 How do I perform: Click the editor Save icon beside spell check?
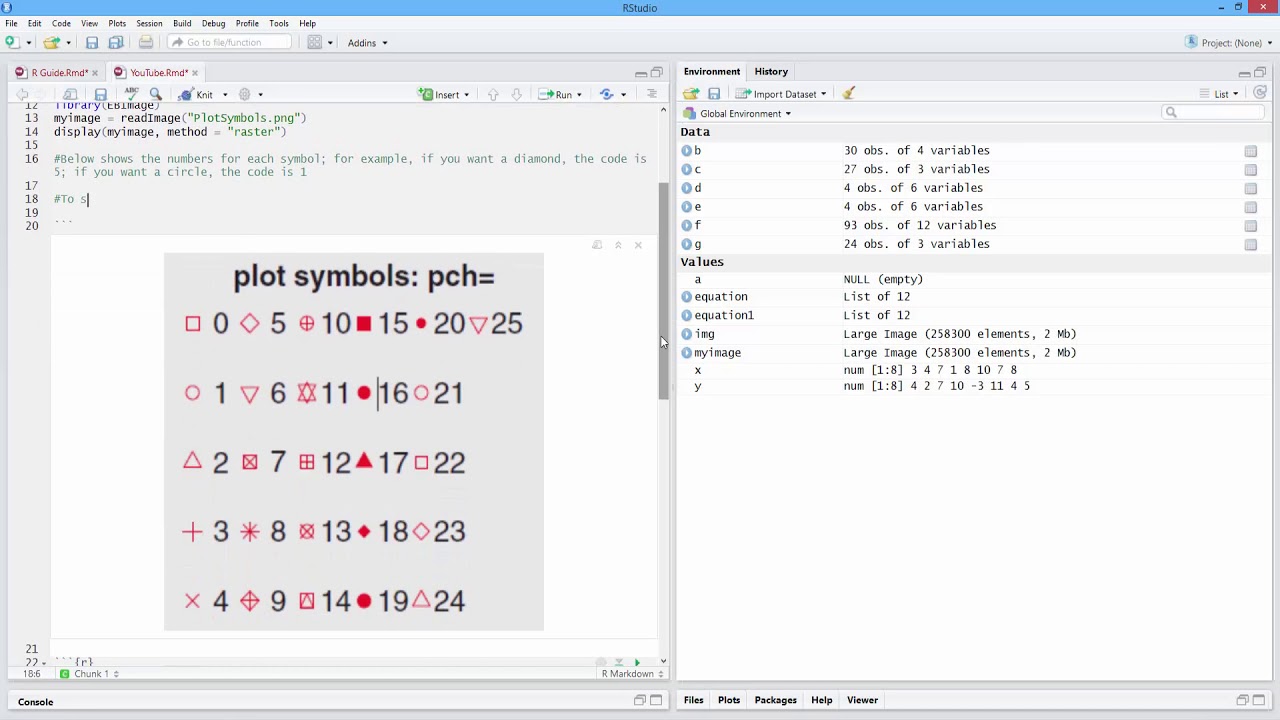(x=100, y=94)
